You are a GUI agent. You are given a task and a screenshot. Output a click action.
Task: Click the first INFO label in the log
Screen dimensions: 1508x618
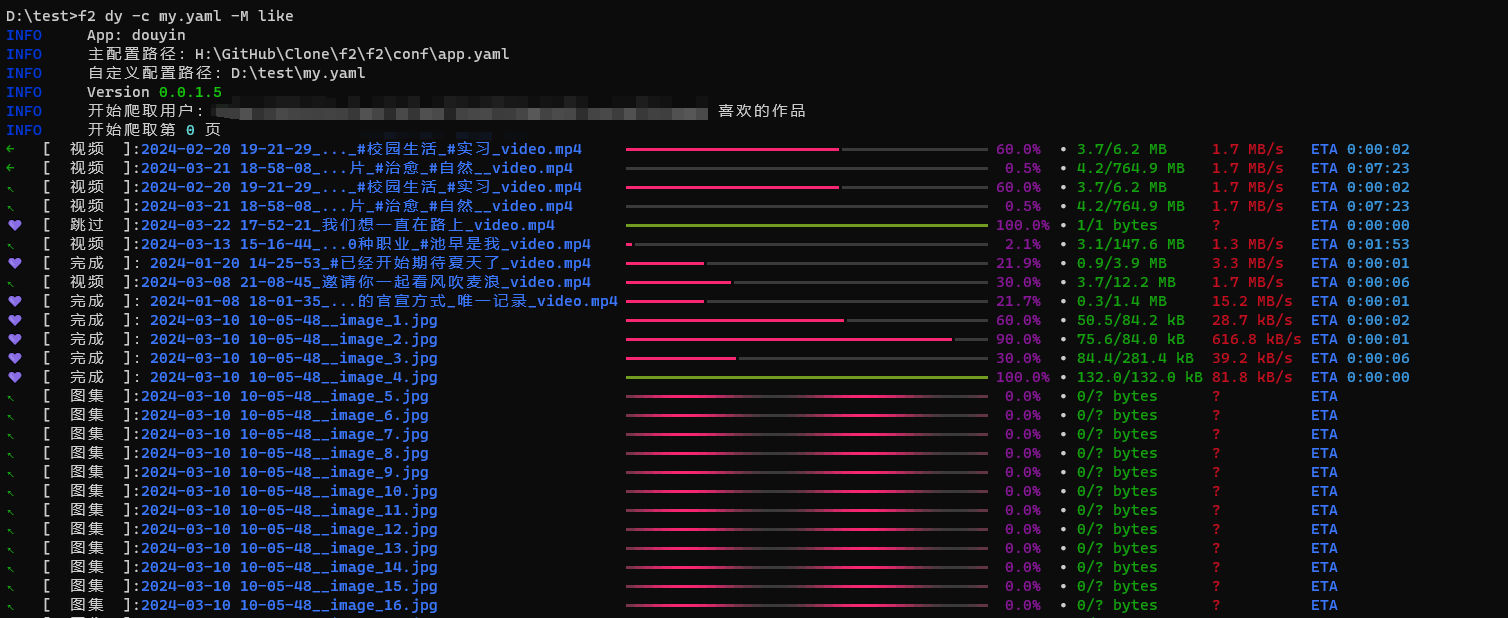point(24,34)
